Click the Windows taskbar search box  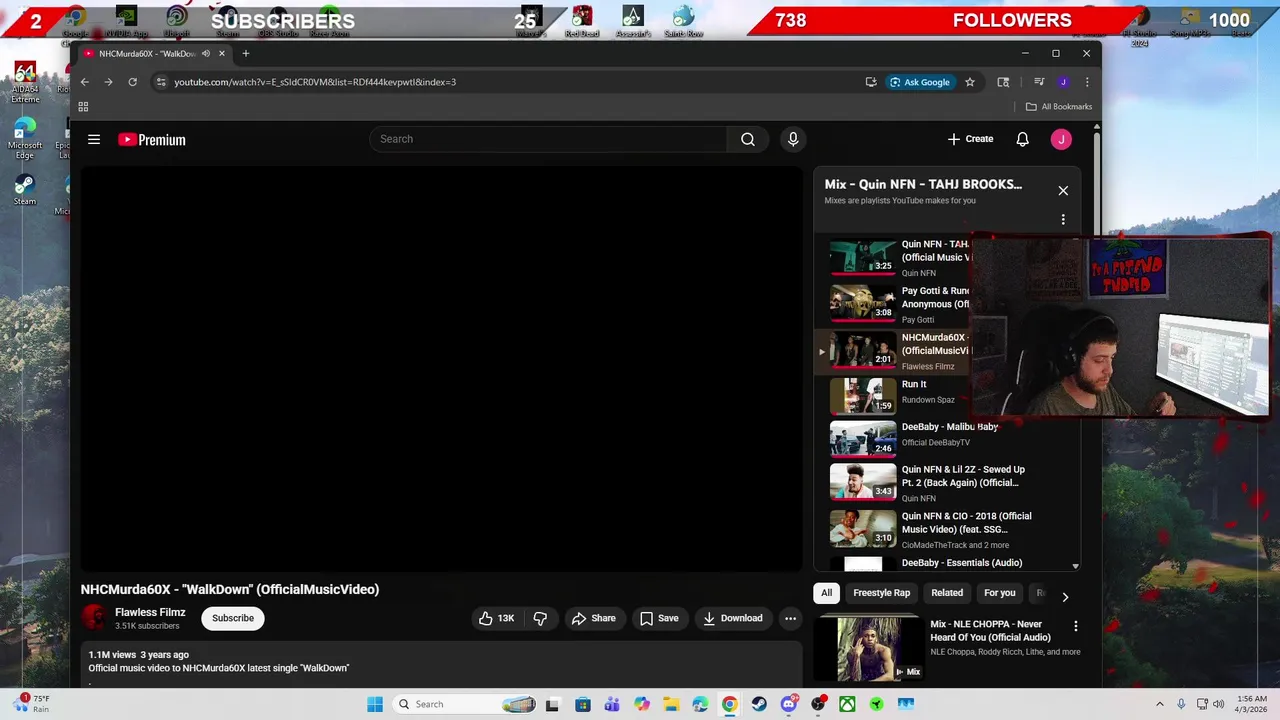pyautogui.click(x=465, y=704)
